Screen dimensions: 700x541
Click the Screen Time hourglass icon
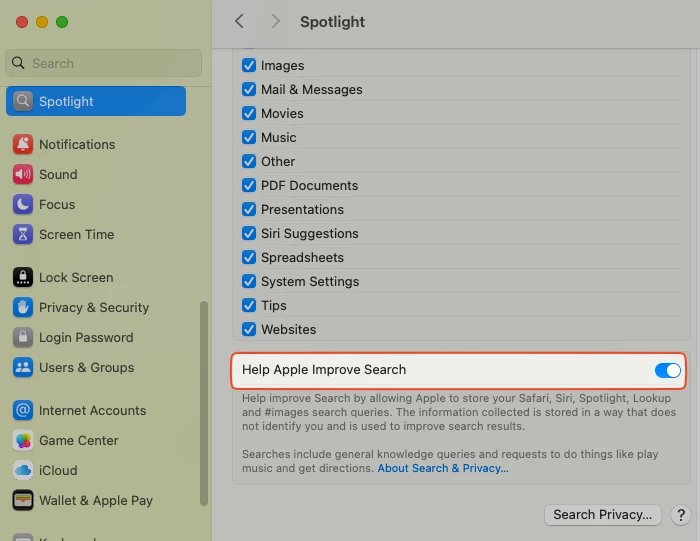tap(23, 234)
